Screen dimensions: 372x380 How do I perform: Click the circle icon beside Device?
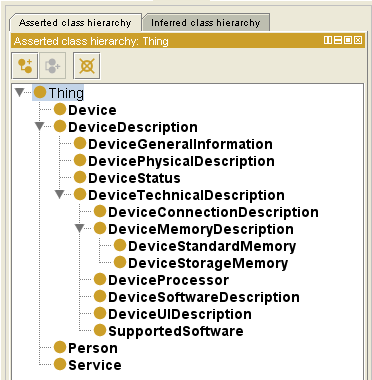[x=60, y=109]
